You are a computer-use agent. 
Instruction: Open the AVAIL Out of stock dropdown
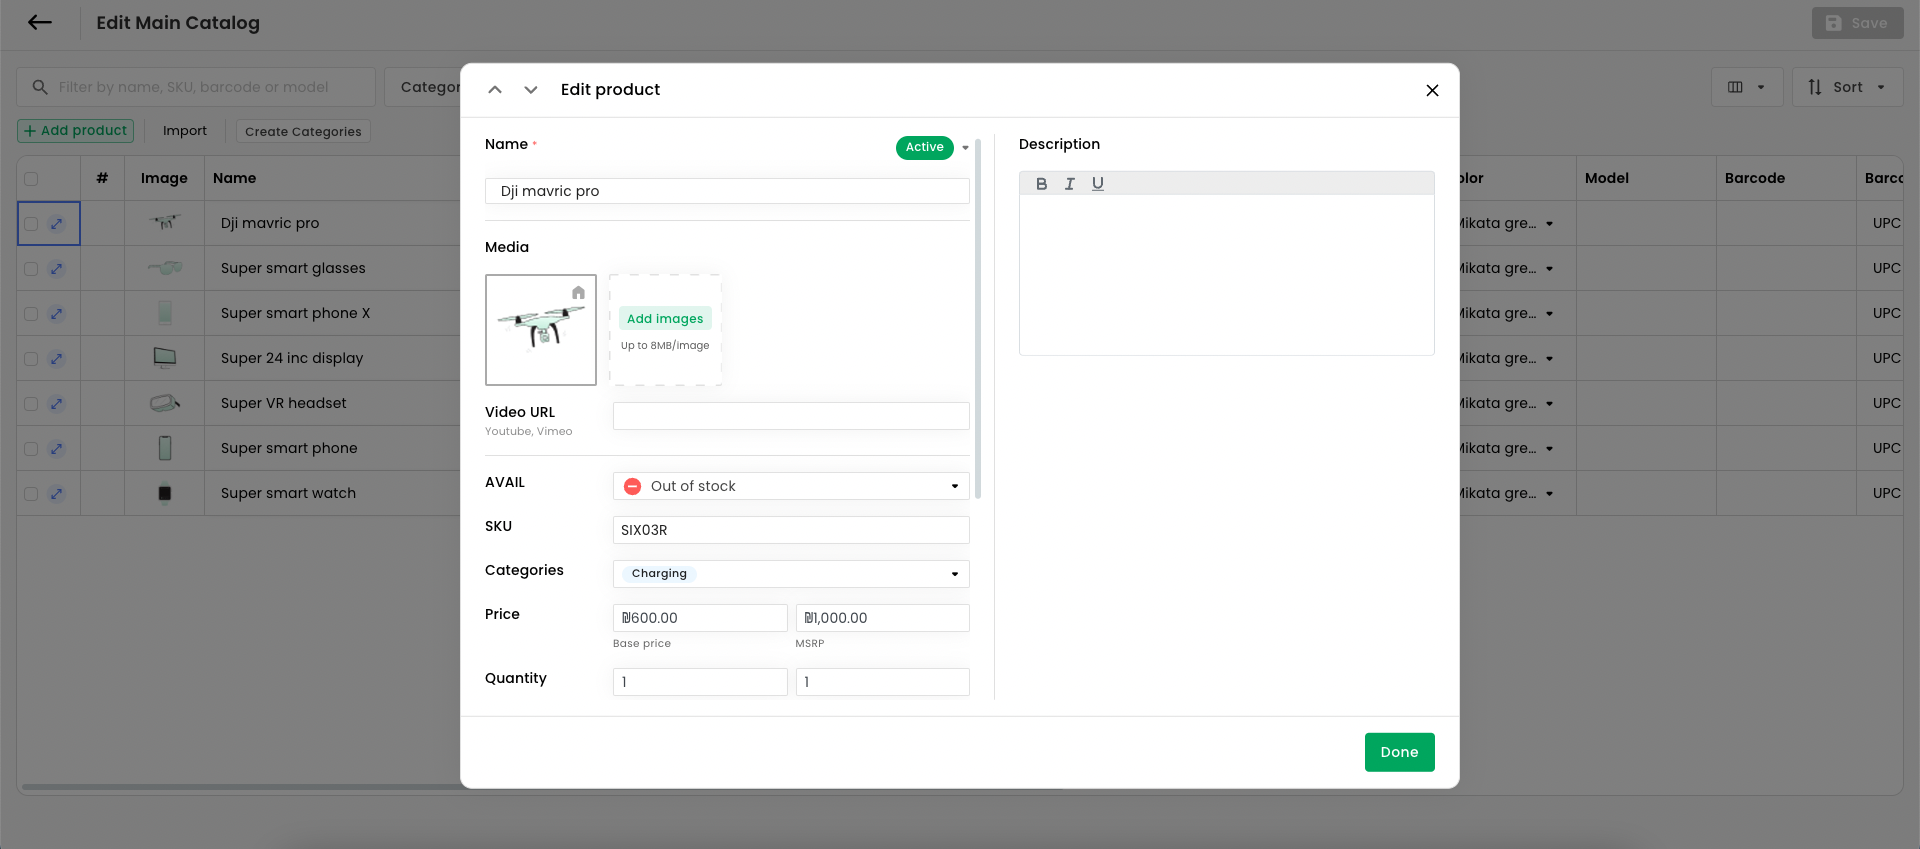click(791, 486)
